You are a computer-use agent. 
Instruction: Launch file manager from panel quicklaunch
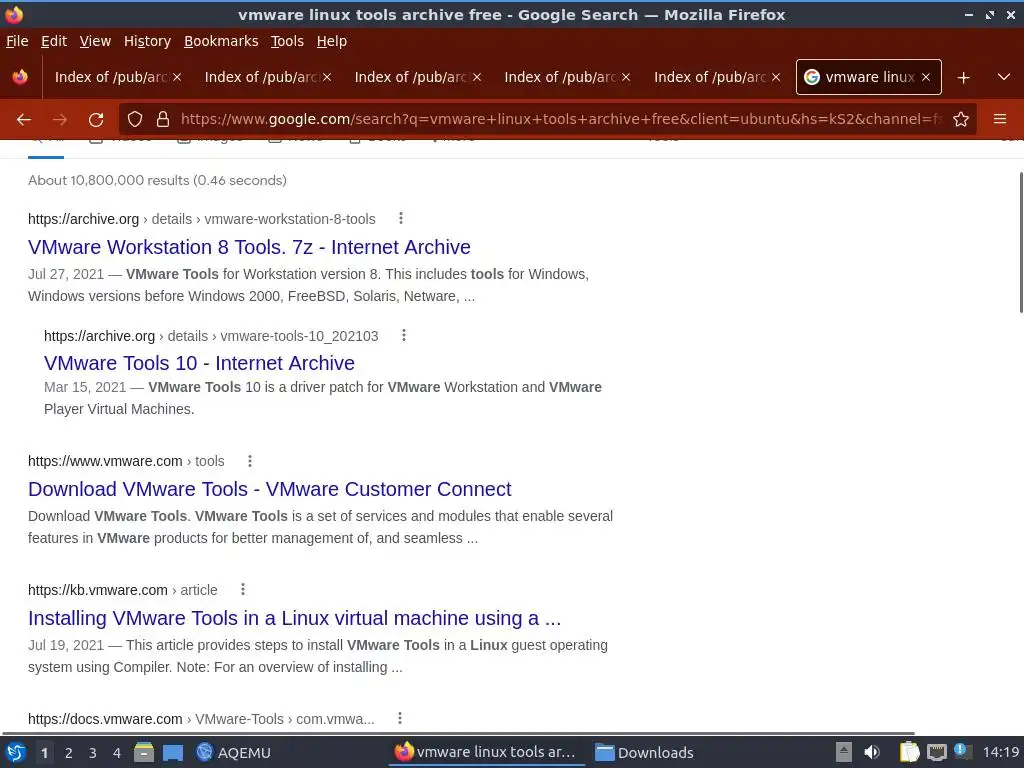pyautogui.click(x=144, y=752)
